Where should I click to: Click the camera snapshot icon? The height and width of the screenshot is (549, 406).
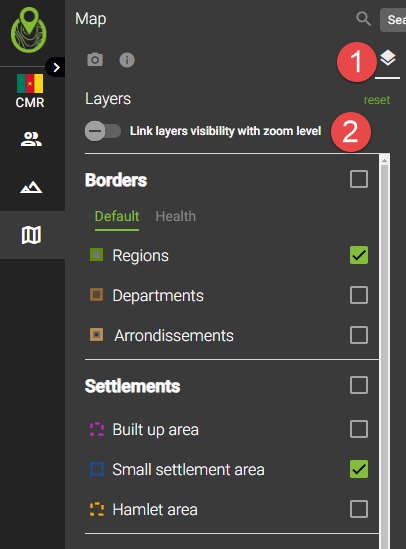pyautogui.click(x=95, y=60)
